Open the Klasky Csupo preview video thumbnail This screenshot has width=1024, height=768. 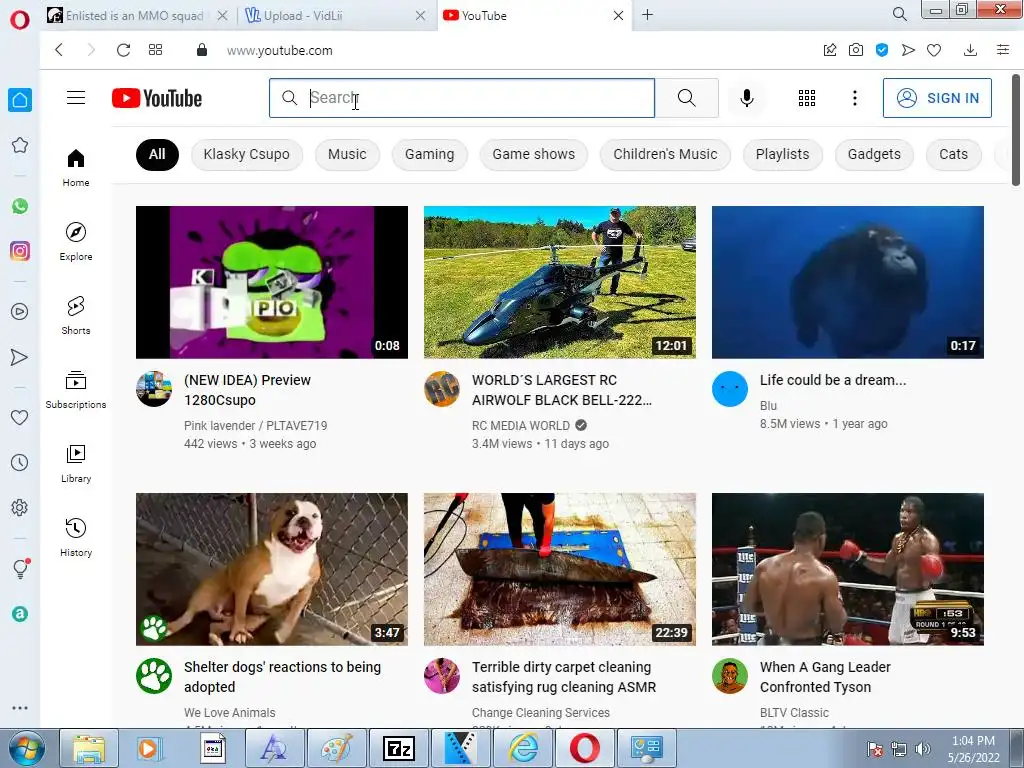(272, 282)
